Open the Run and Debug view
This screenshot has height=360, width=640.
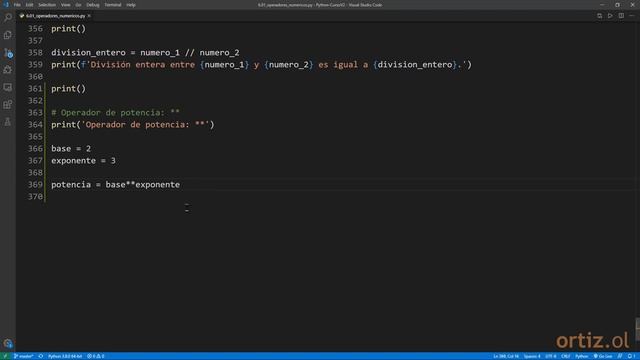[7, 70]
